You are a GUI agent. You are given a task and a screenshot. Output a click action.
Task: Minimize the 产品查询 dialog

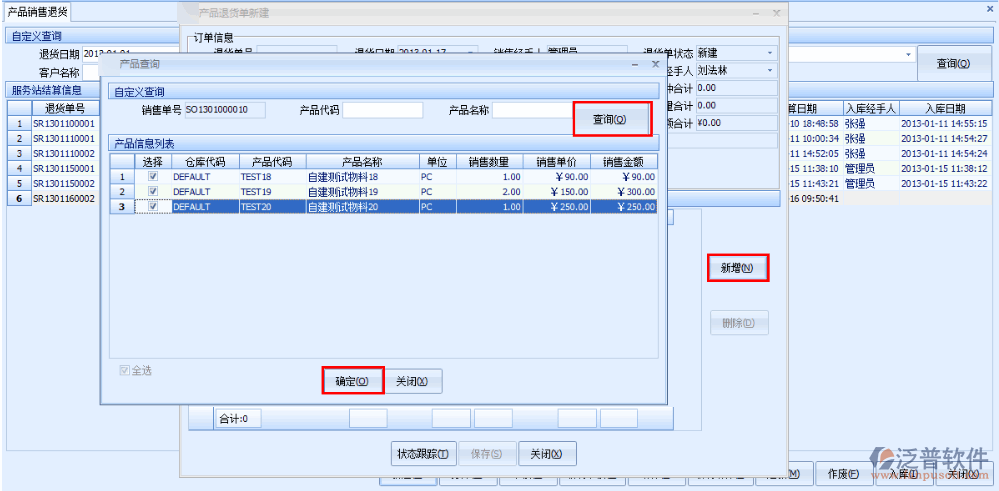(635, 64)
